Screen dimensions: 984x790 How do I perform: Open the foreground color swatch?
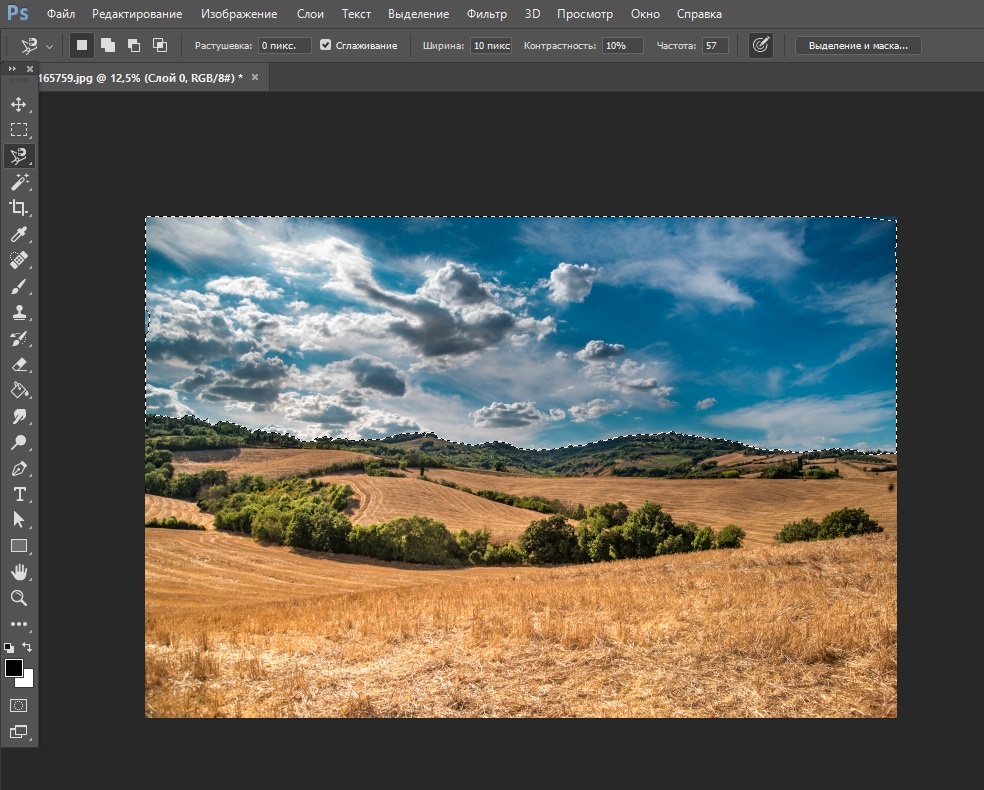(14, 668)
